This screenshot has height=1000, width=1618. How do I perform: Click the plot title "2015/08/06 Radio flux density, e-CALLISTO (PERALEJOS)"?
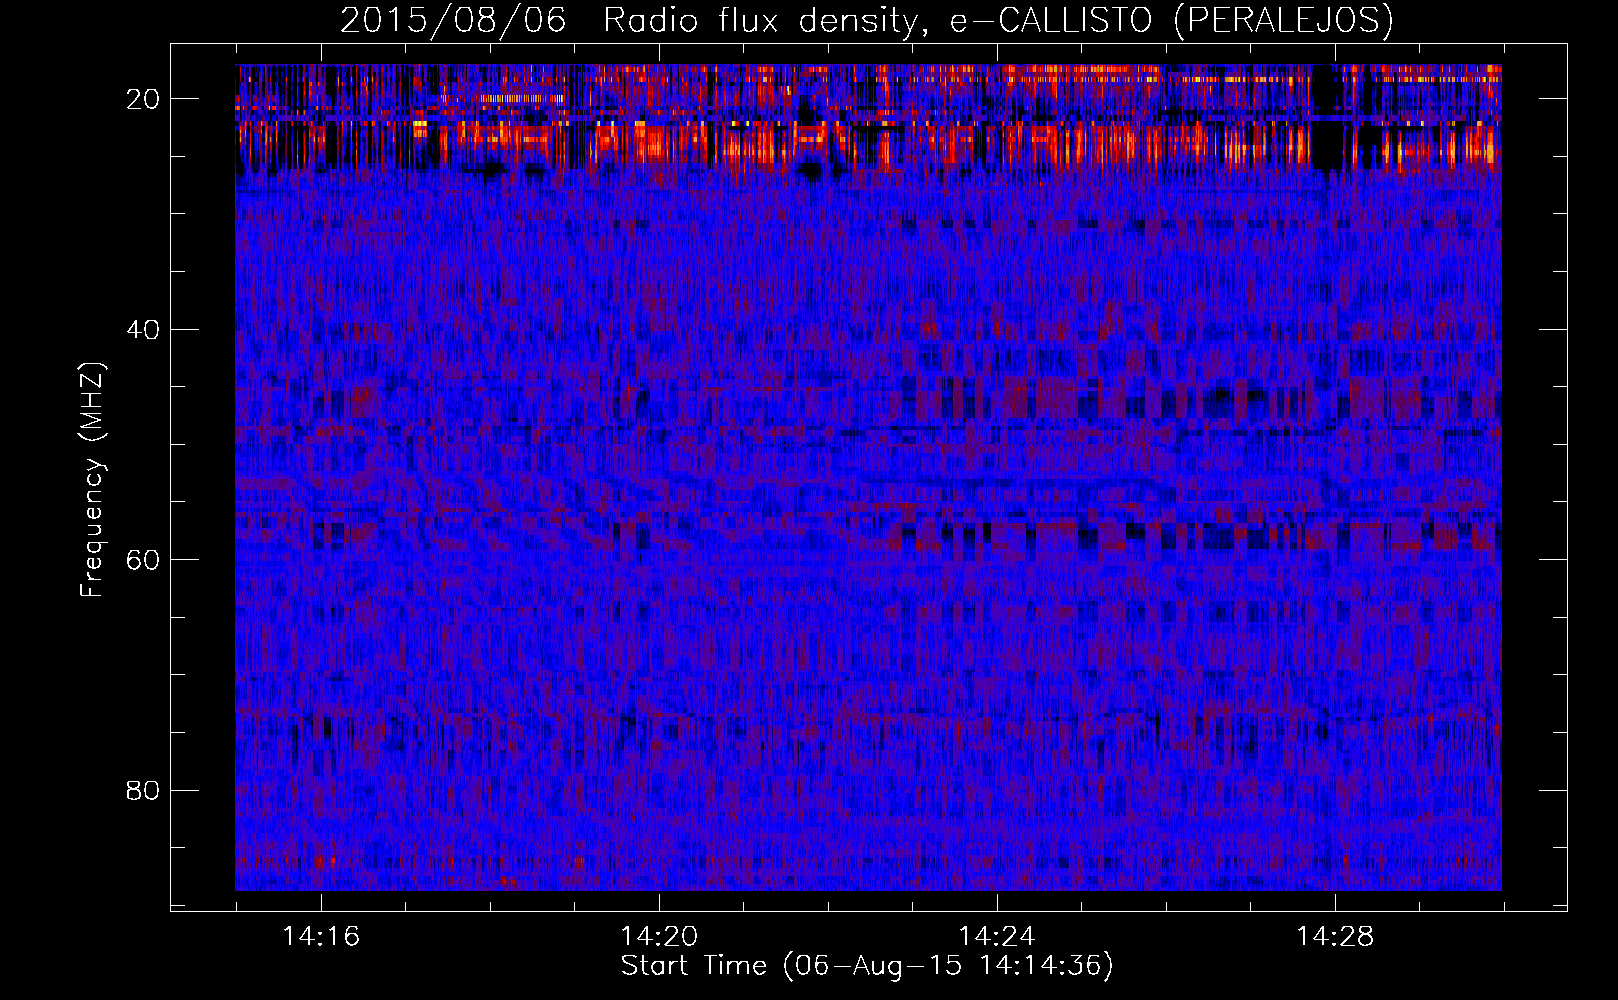tap(867, 20)
